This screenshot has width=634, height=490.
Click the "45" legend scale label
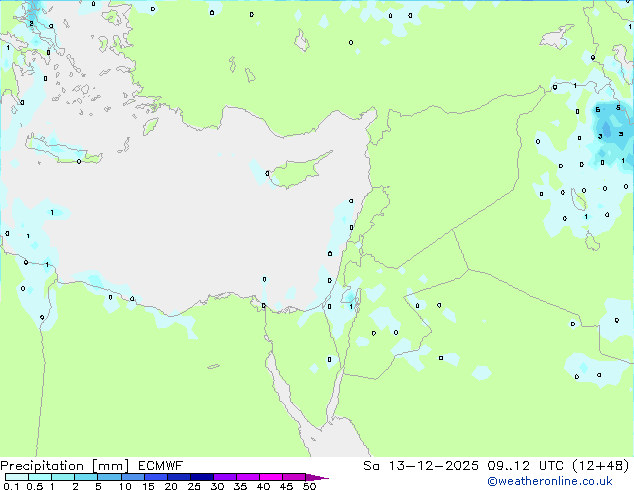[x=286, y=486]
